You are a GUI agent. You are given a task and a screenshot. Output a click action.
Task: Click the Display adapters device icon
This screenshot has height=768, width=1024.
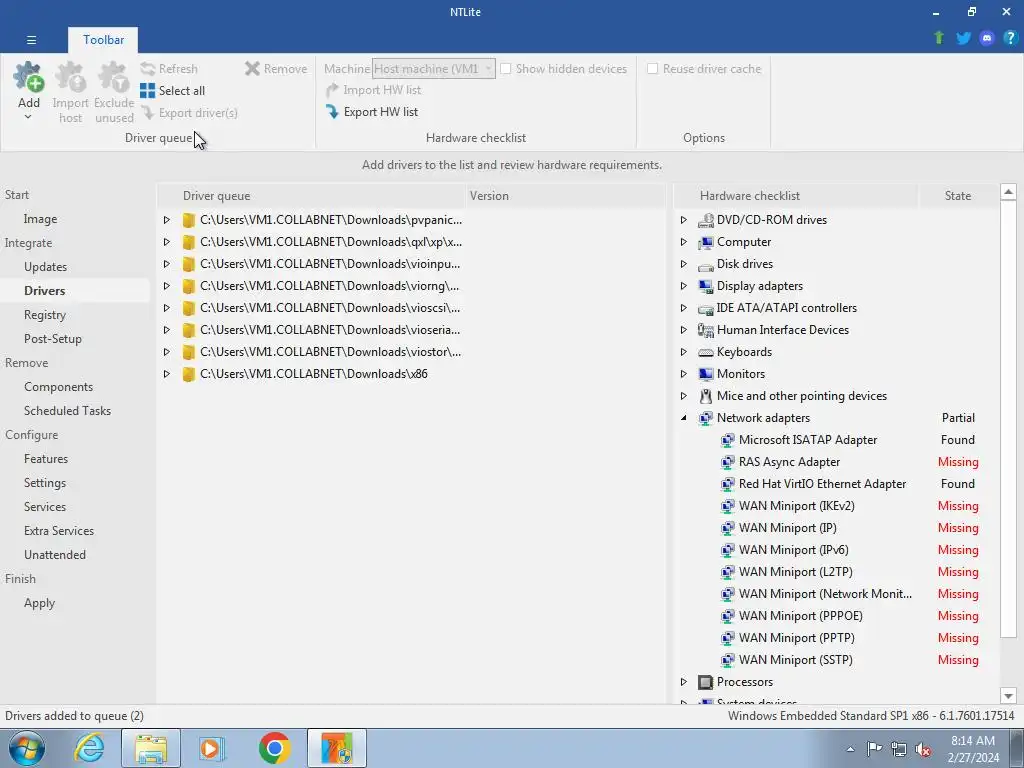705,286
